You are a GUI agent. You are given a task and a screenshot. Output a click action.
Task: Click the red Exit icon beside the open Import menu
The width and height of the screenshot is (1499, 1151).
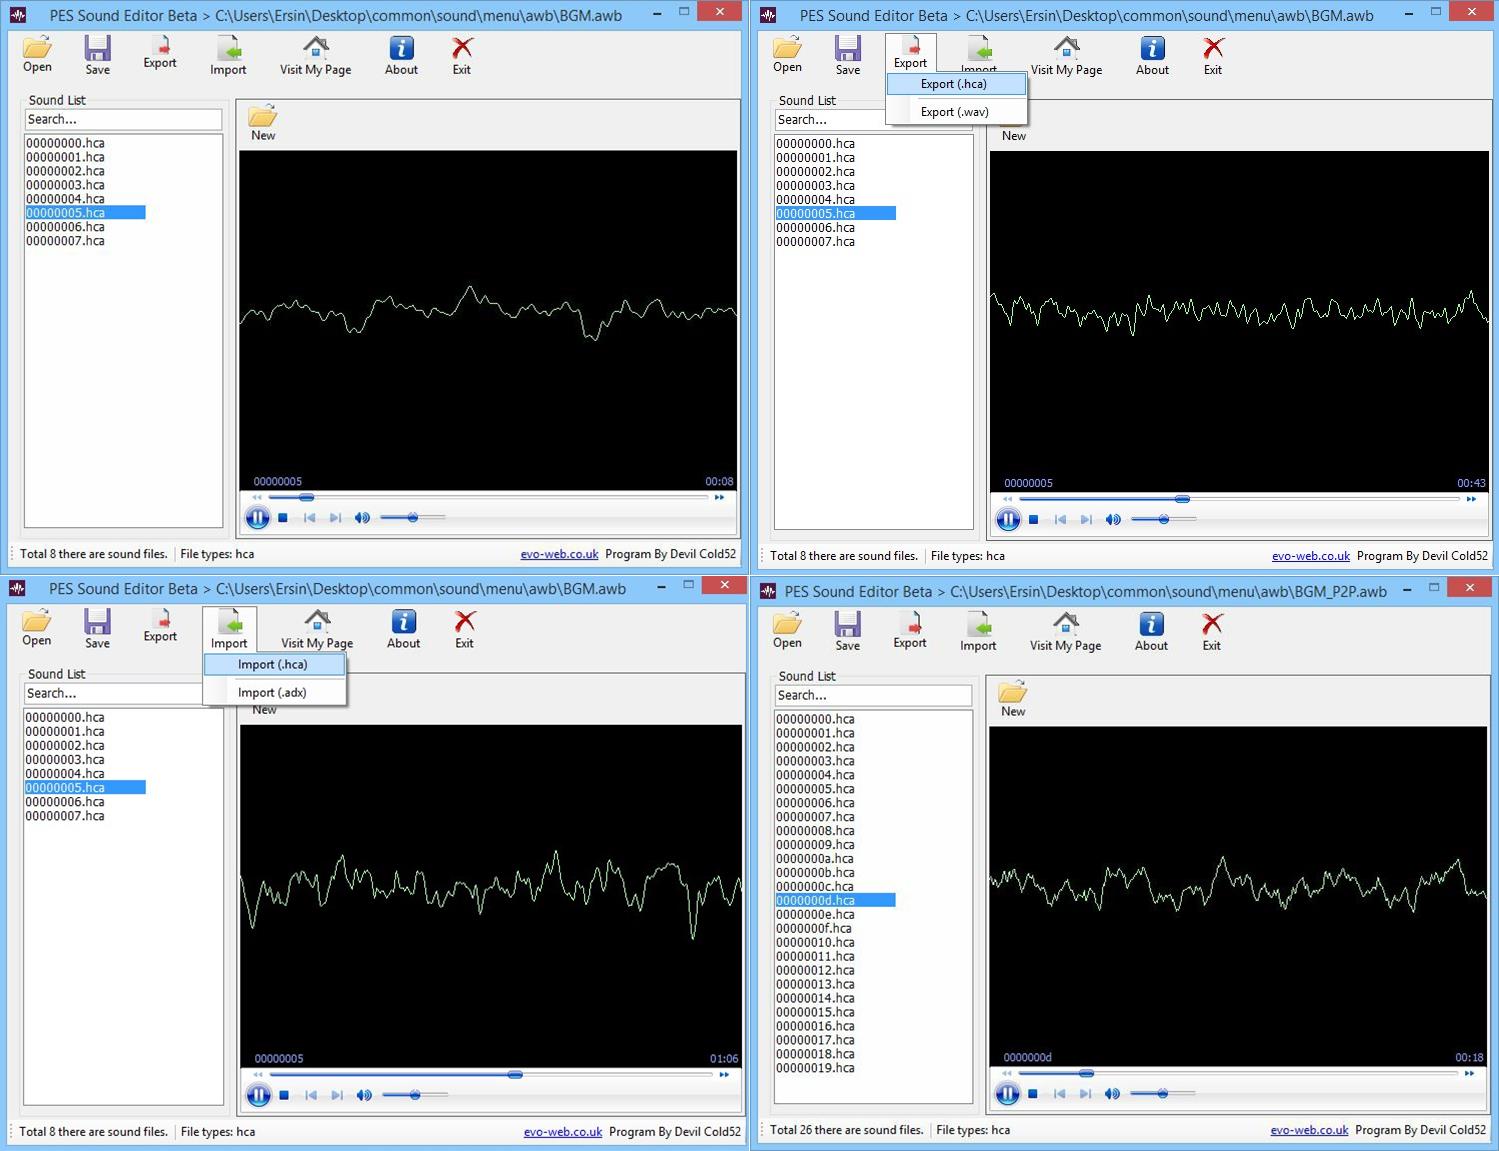(x=464, y=629)
